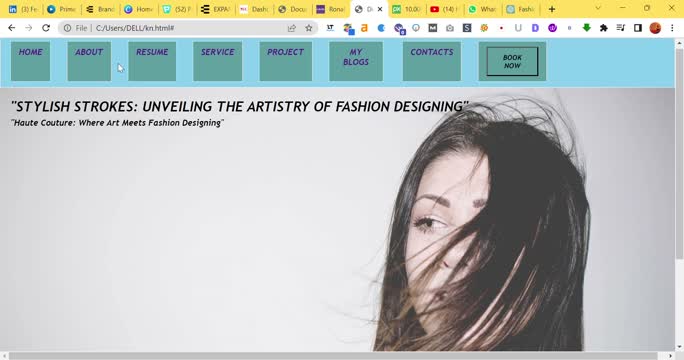Open the blue crescent extension icon

pyautogui.click(x=381, y=28)
